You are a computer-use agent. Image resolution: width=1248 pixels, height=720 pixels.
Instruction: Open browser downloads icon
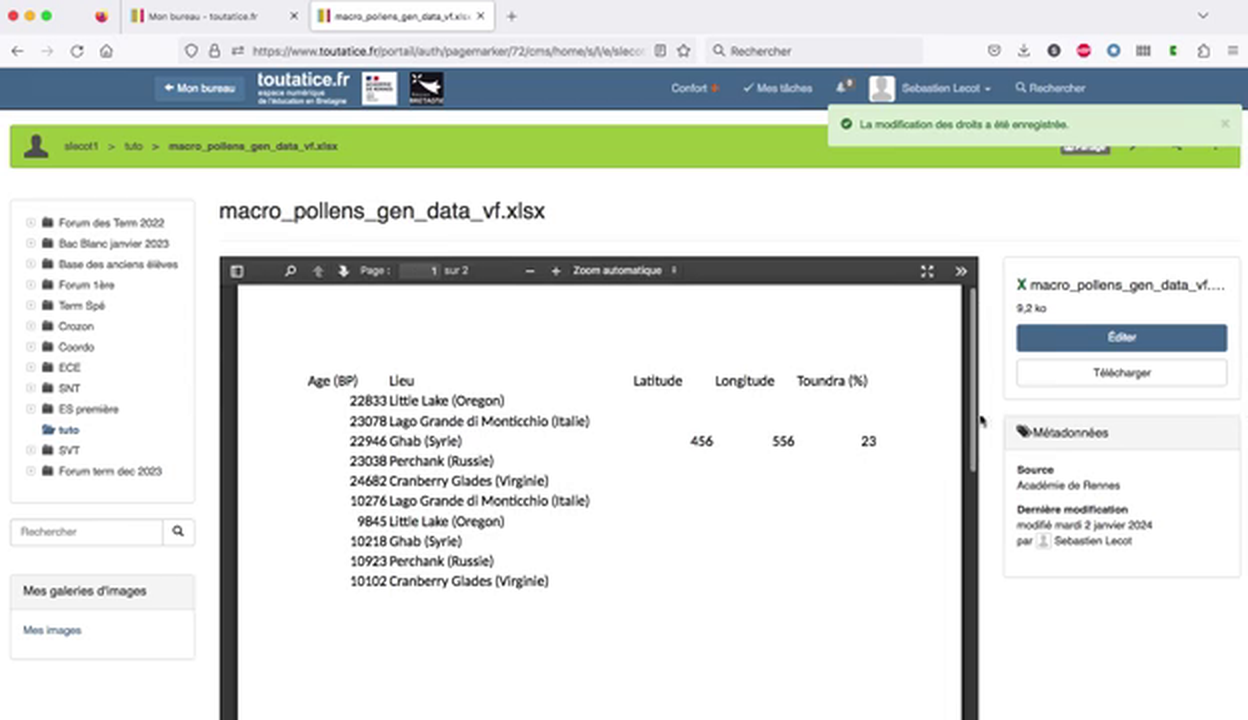tap(1023, 50)
